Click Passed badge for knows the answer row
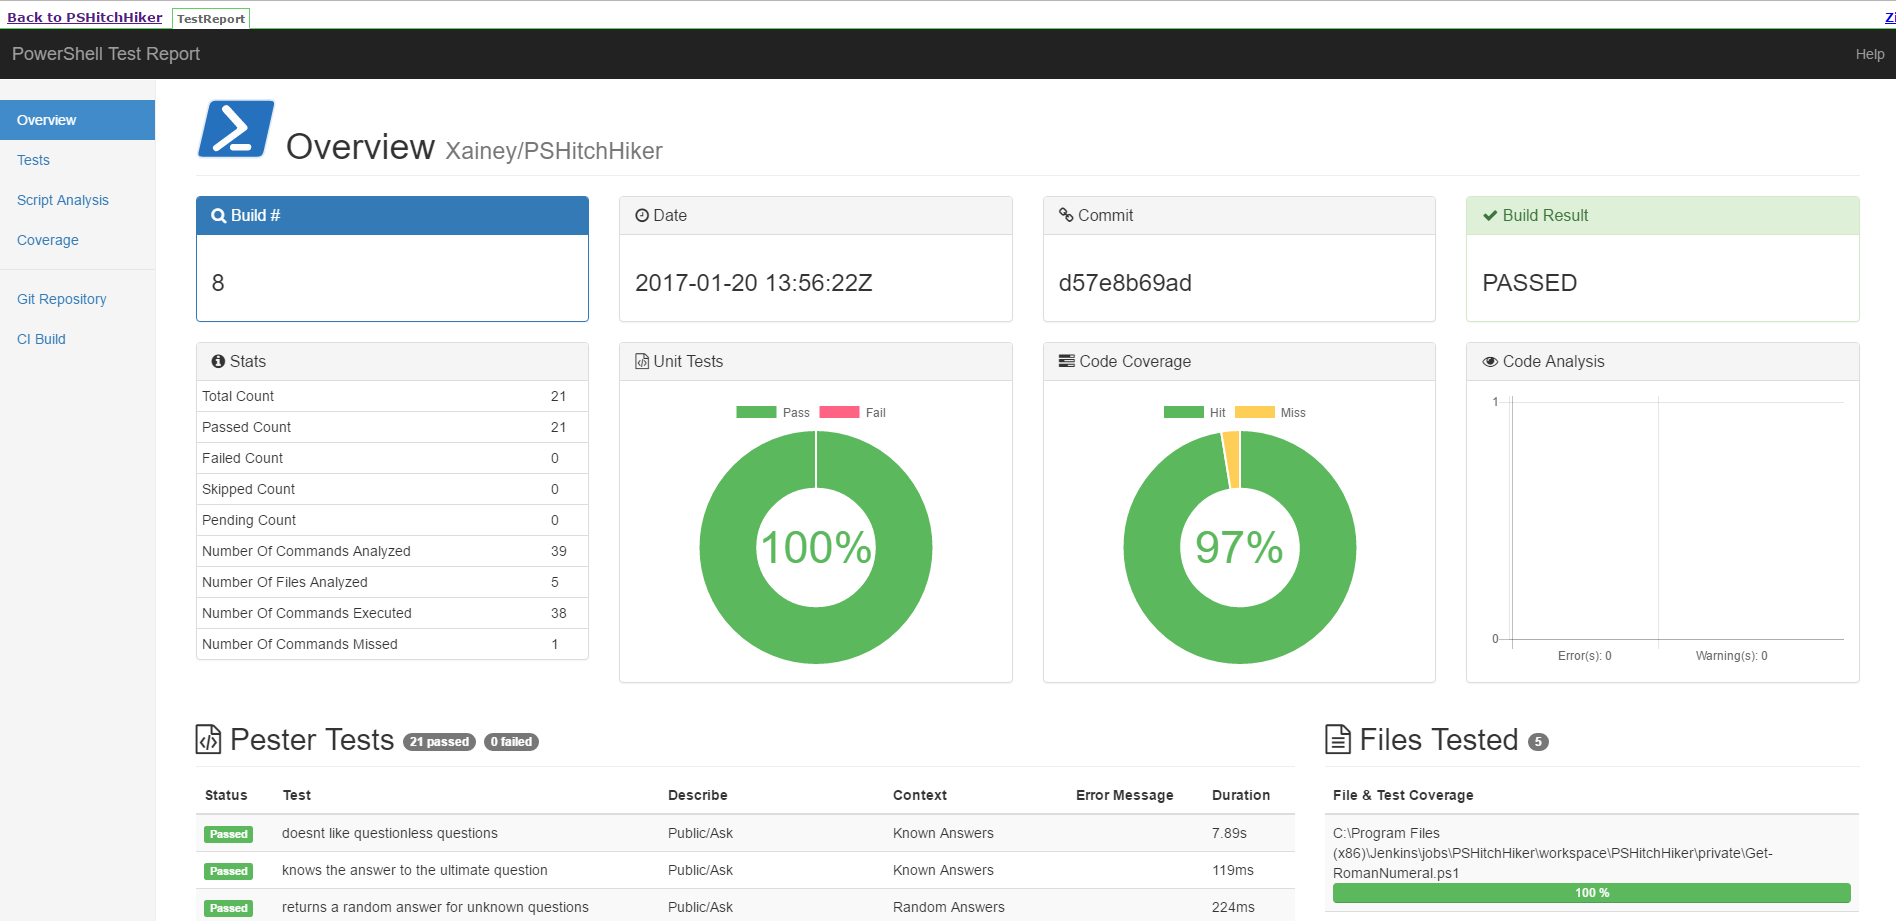This screenshot has width=1896, height=921. click(x=229, y=871)
